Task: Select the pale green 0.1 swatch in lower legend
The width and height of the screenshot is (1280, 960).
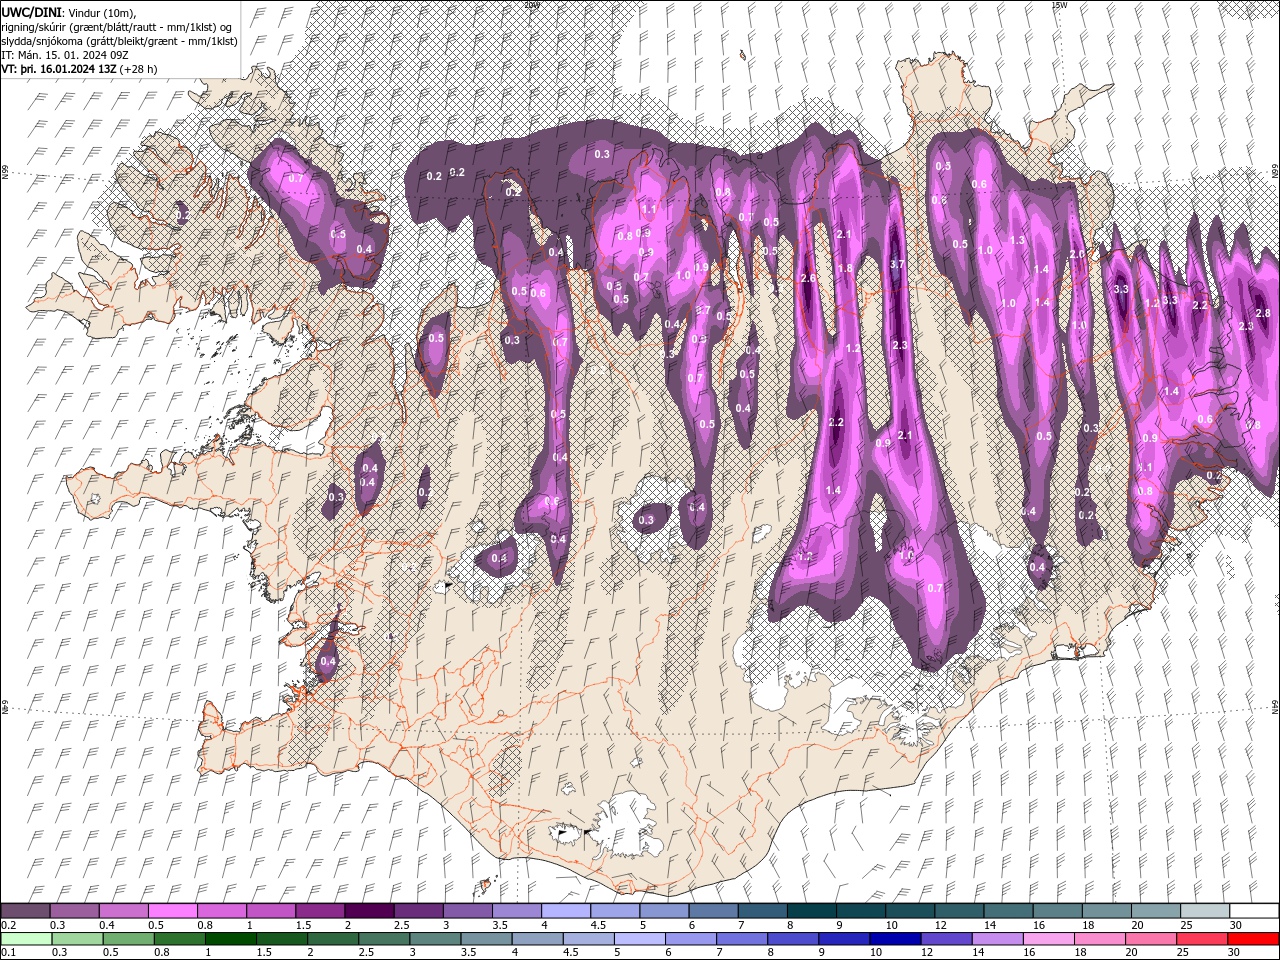Action: click(x=25, y=938)
